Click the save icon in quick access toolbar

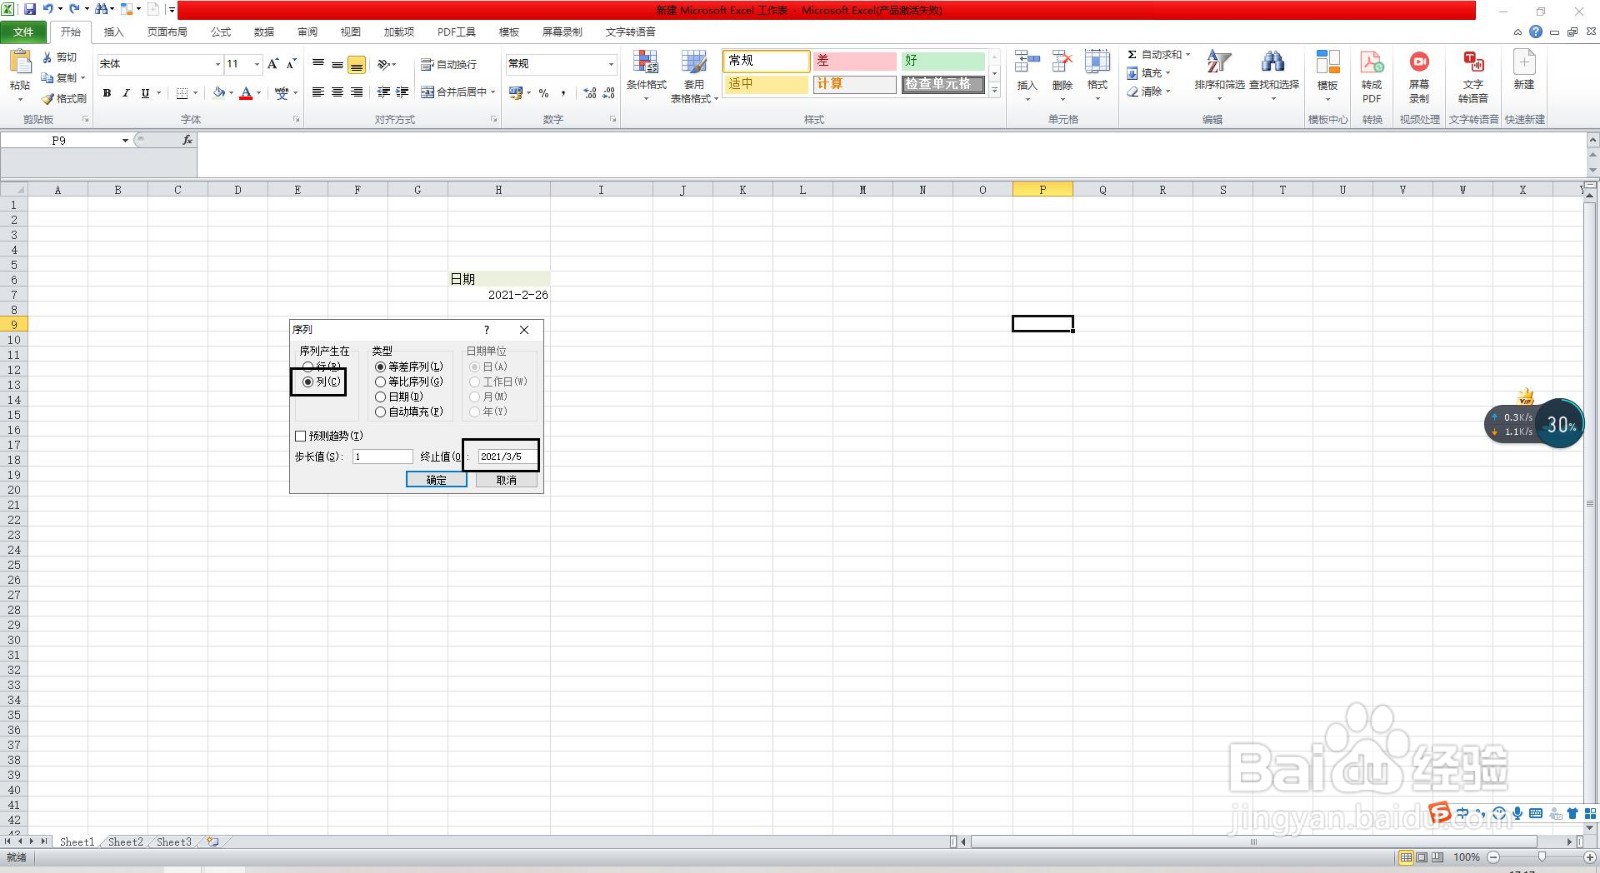[29, 9]
